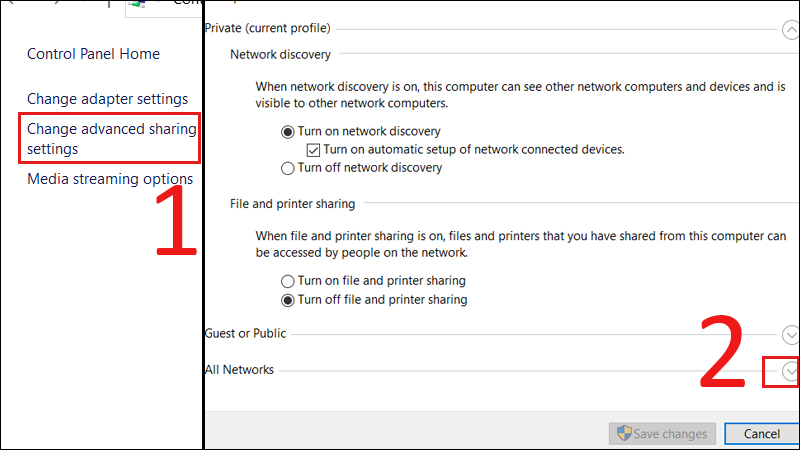Expand the Guest or Public section chevron
Screen dimensions: 800x450
(x=790, y=334)
